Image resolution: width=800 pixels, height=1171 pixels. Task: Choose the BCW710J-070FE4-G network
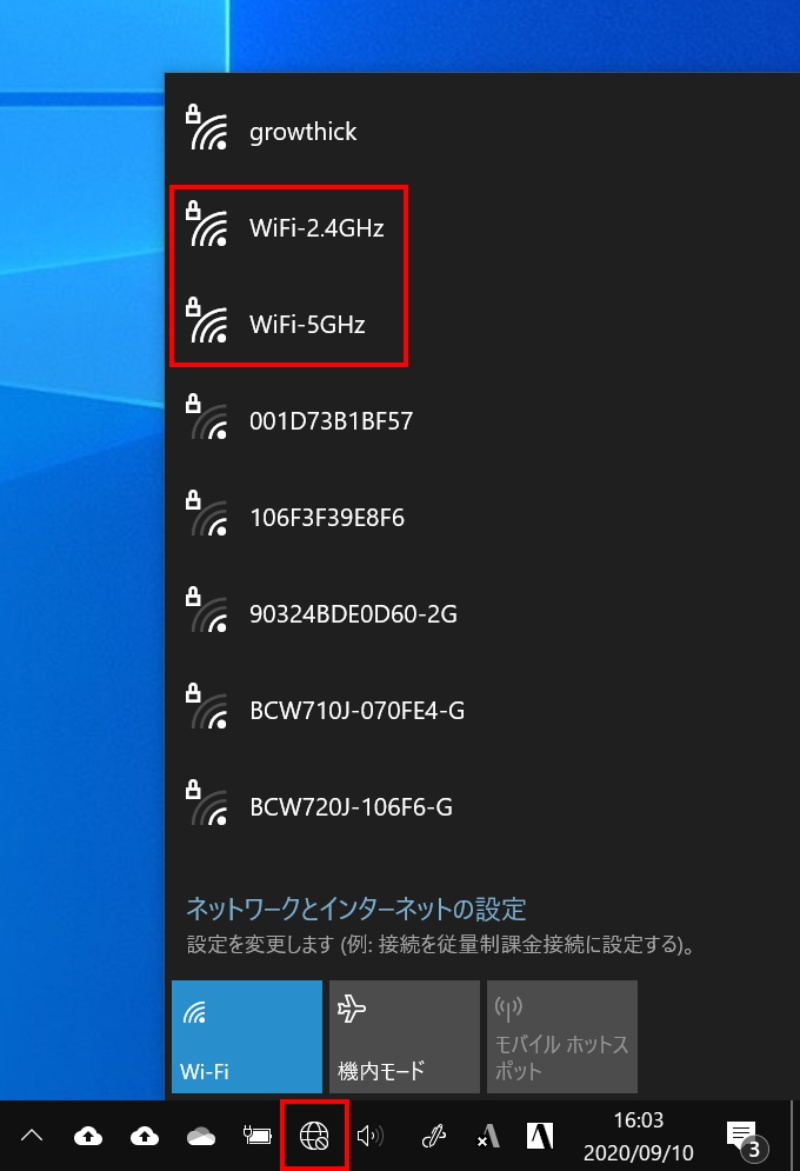click(482, 710)
